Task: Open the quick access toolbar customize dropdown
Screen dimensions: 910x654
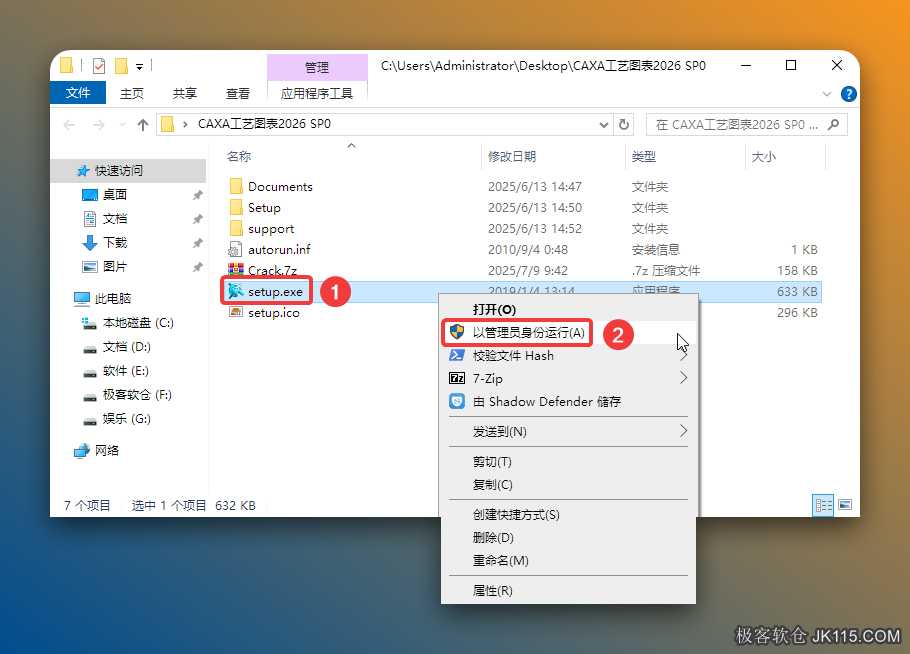Action: click(x=139, y=67)
